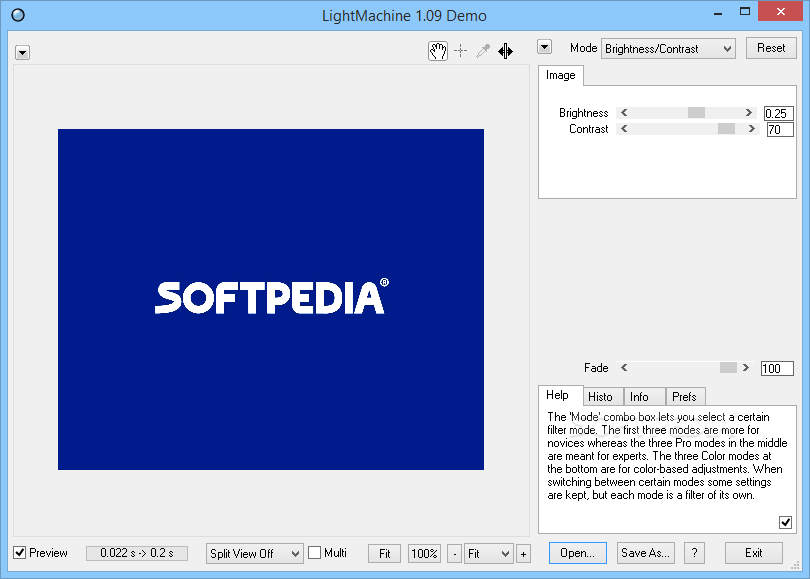810x579 pixels.
Task: Zoom in with the plus button
Action: (x=523, y=554)
